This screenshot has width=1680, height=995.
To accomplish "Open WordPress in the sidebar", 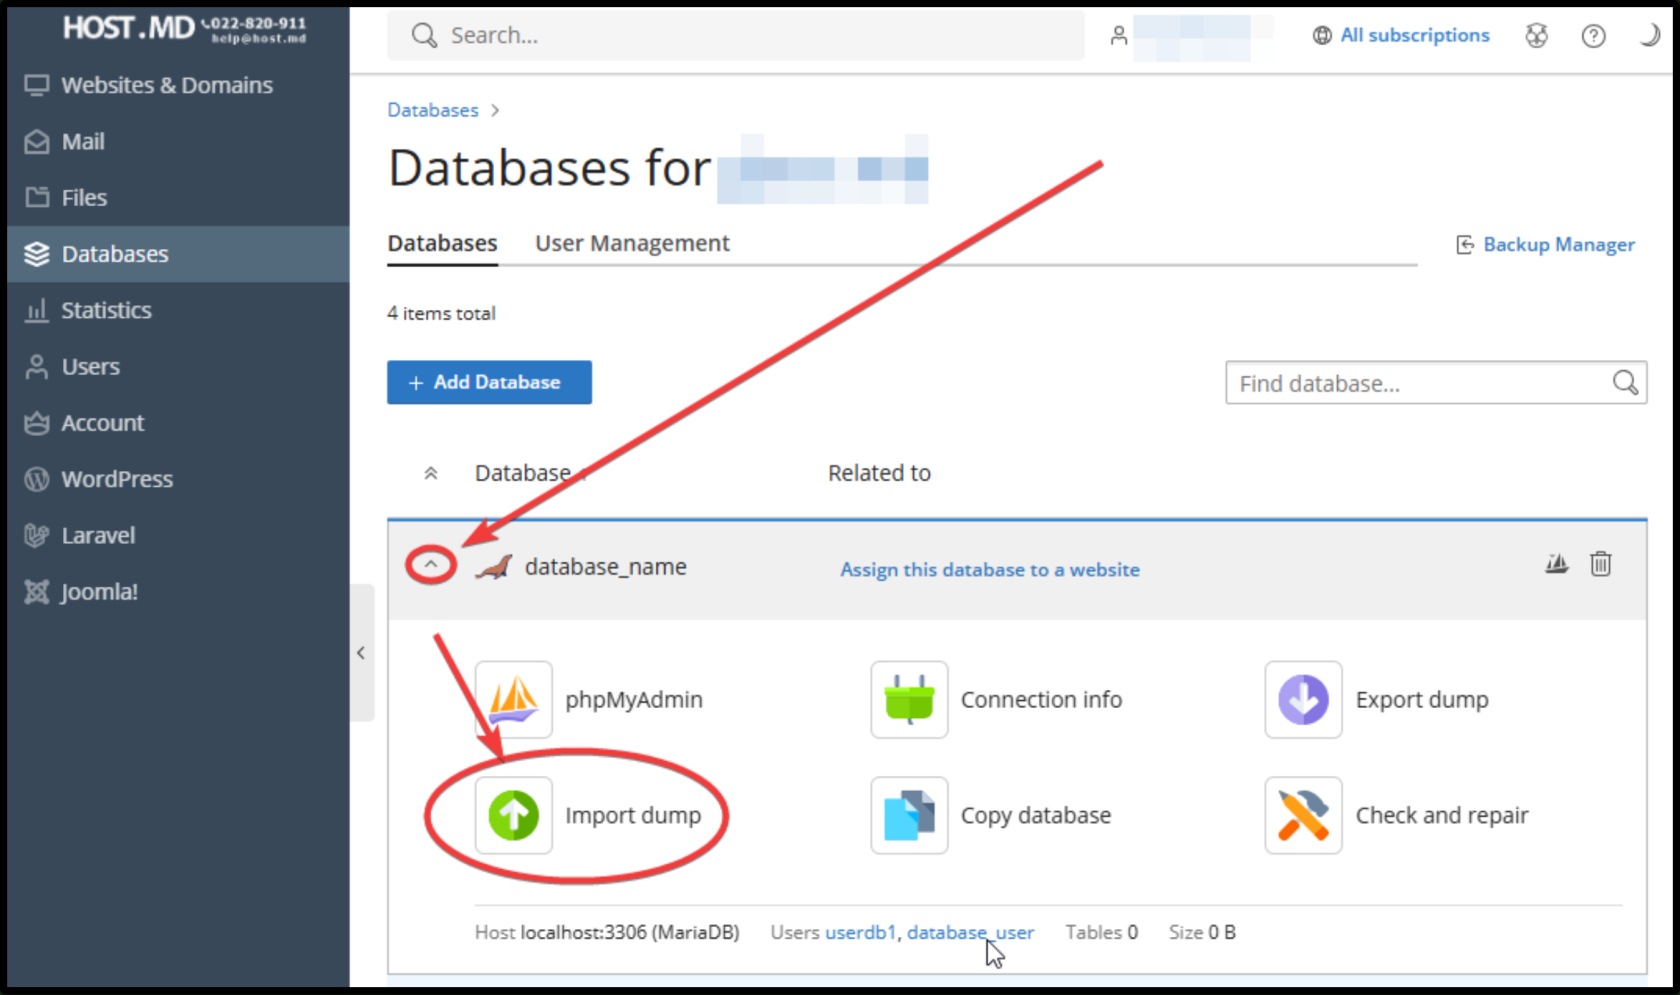I will click(x=178, y=479).
